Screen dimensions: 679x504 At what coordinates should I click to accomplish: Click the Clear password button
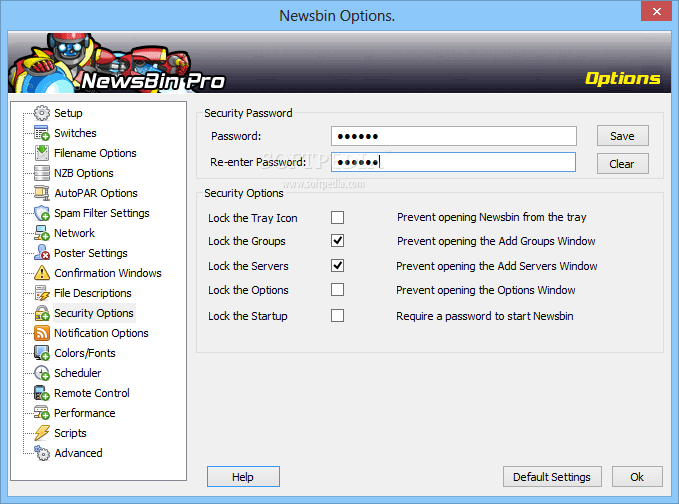coord(622,164)
